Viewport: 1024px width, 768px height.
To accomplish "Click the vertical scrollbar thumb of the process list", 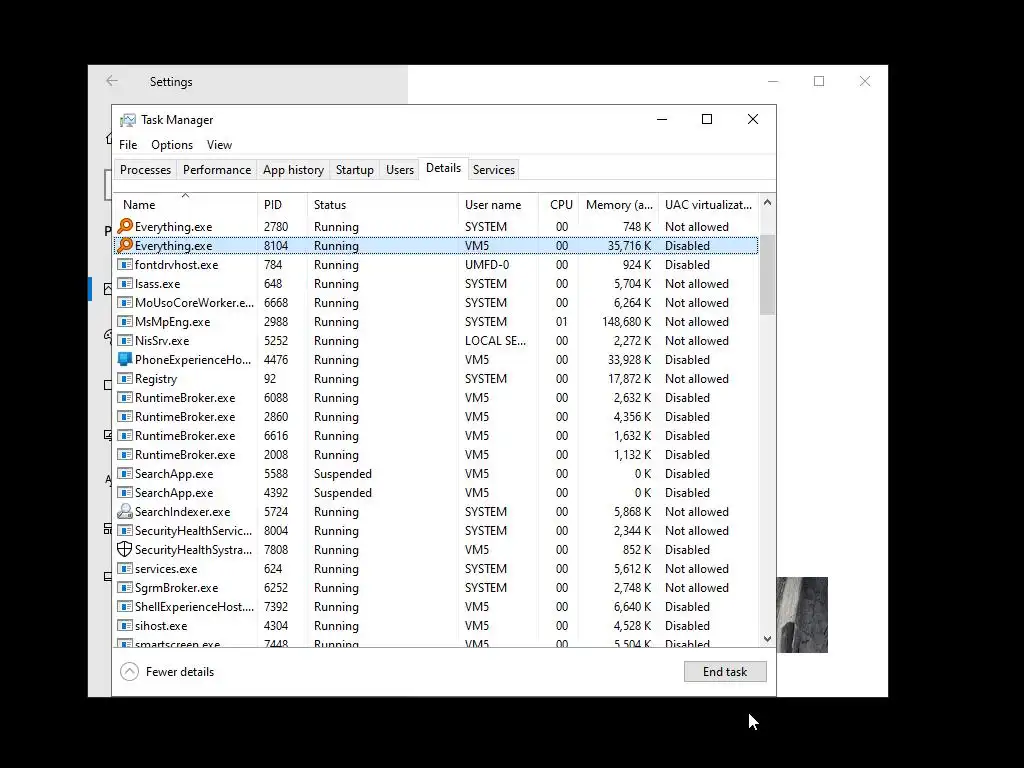I will pos(767,274).
